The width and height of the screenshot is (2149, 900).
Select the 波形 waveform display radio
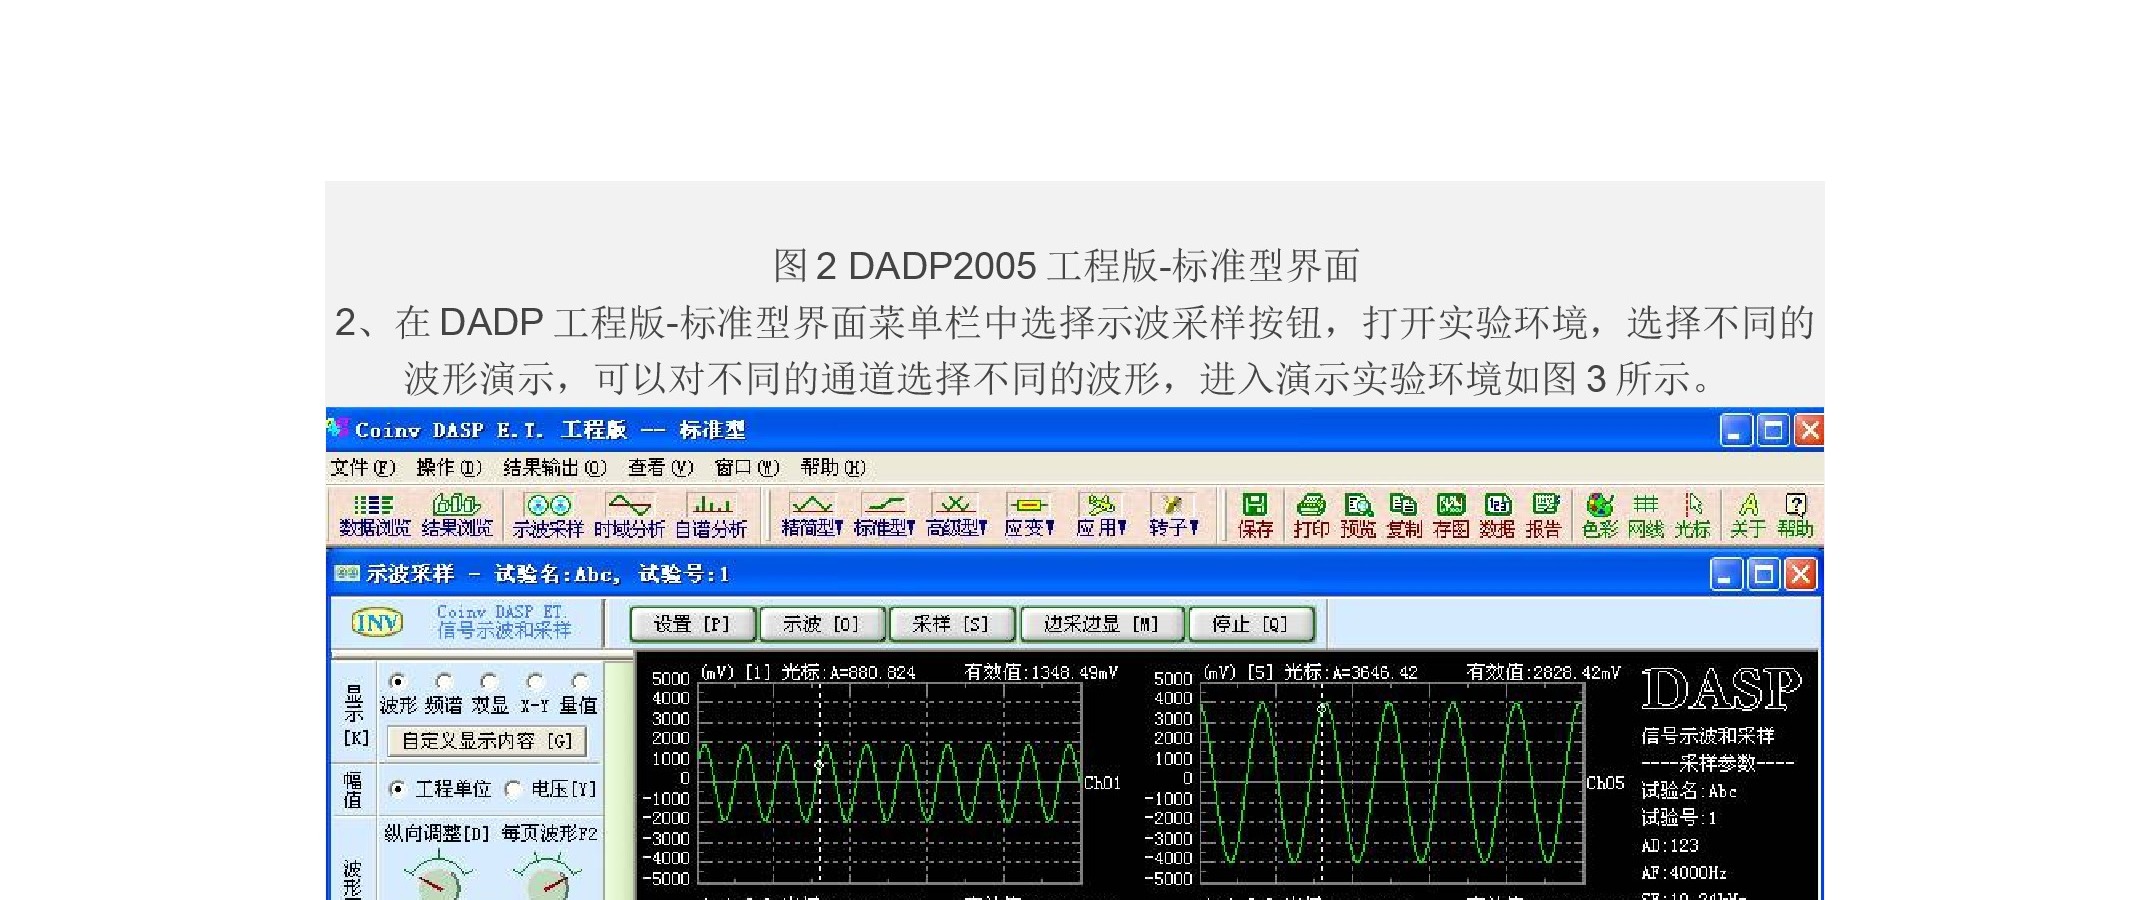click(398, 681)
